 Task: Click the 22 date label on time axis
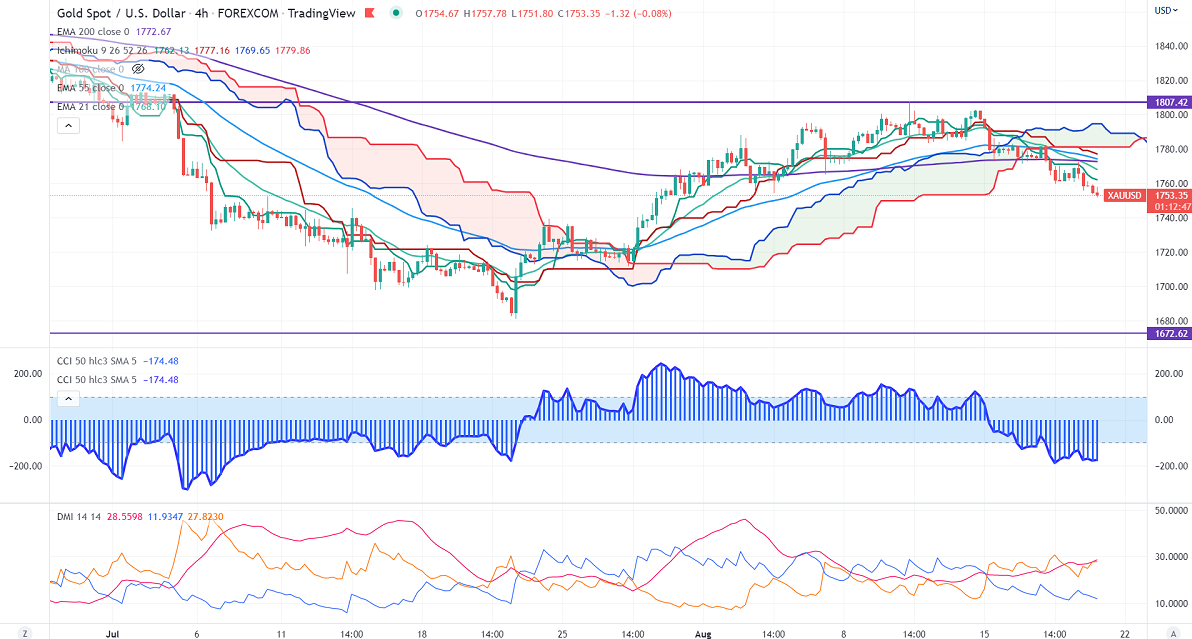(x=1125, y=634)
